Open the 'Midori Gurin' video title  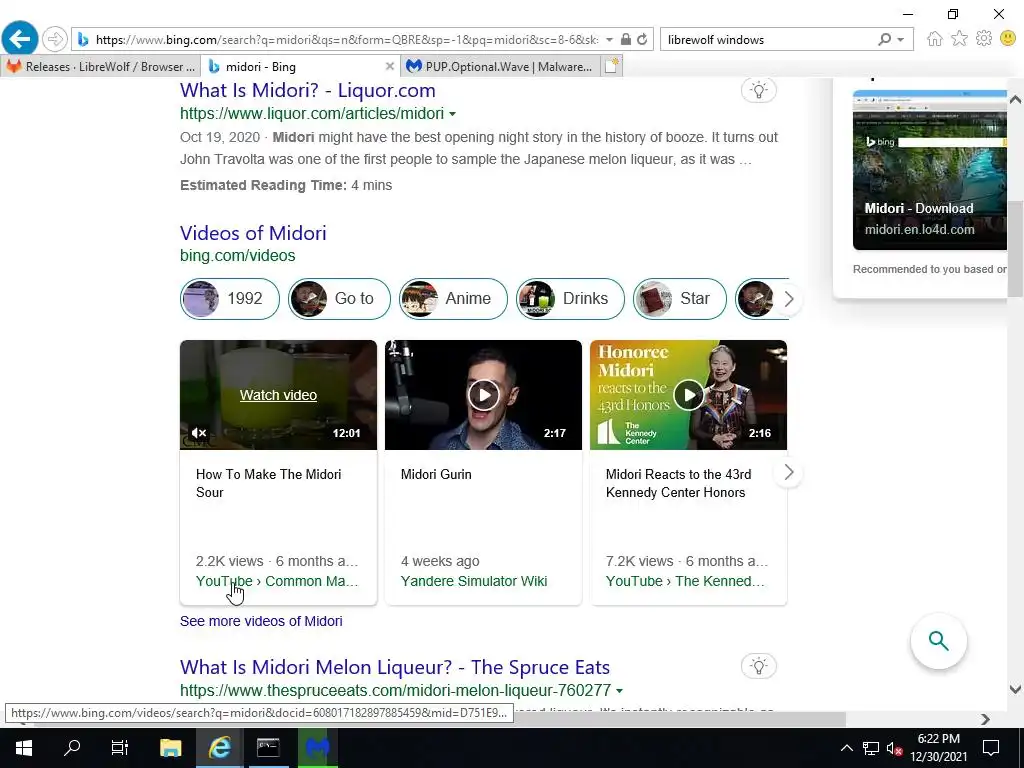(x=436, y=475)
